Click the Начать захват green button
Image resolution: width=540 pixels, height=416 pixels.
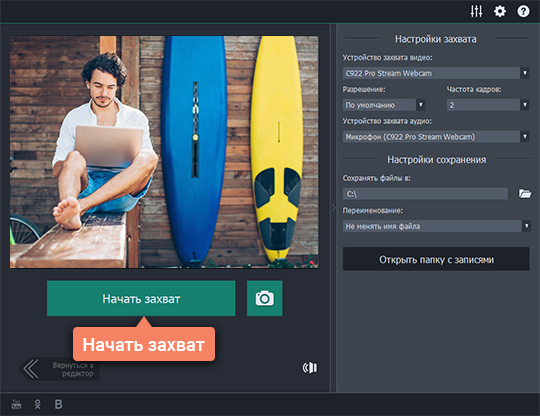(x=141, y=298)
